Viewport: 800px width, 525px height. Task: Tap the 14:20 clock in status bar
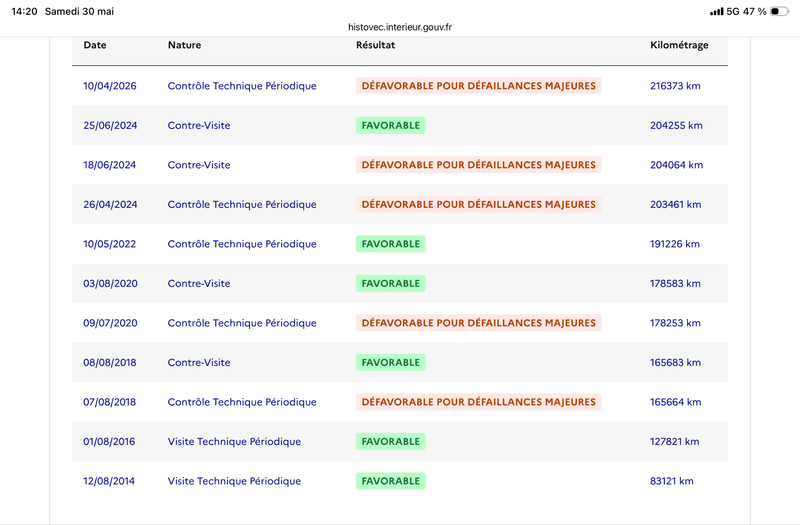24,11
